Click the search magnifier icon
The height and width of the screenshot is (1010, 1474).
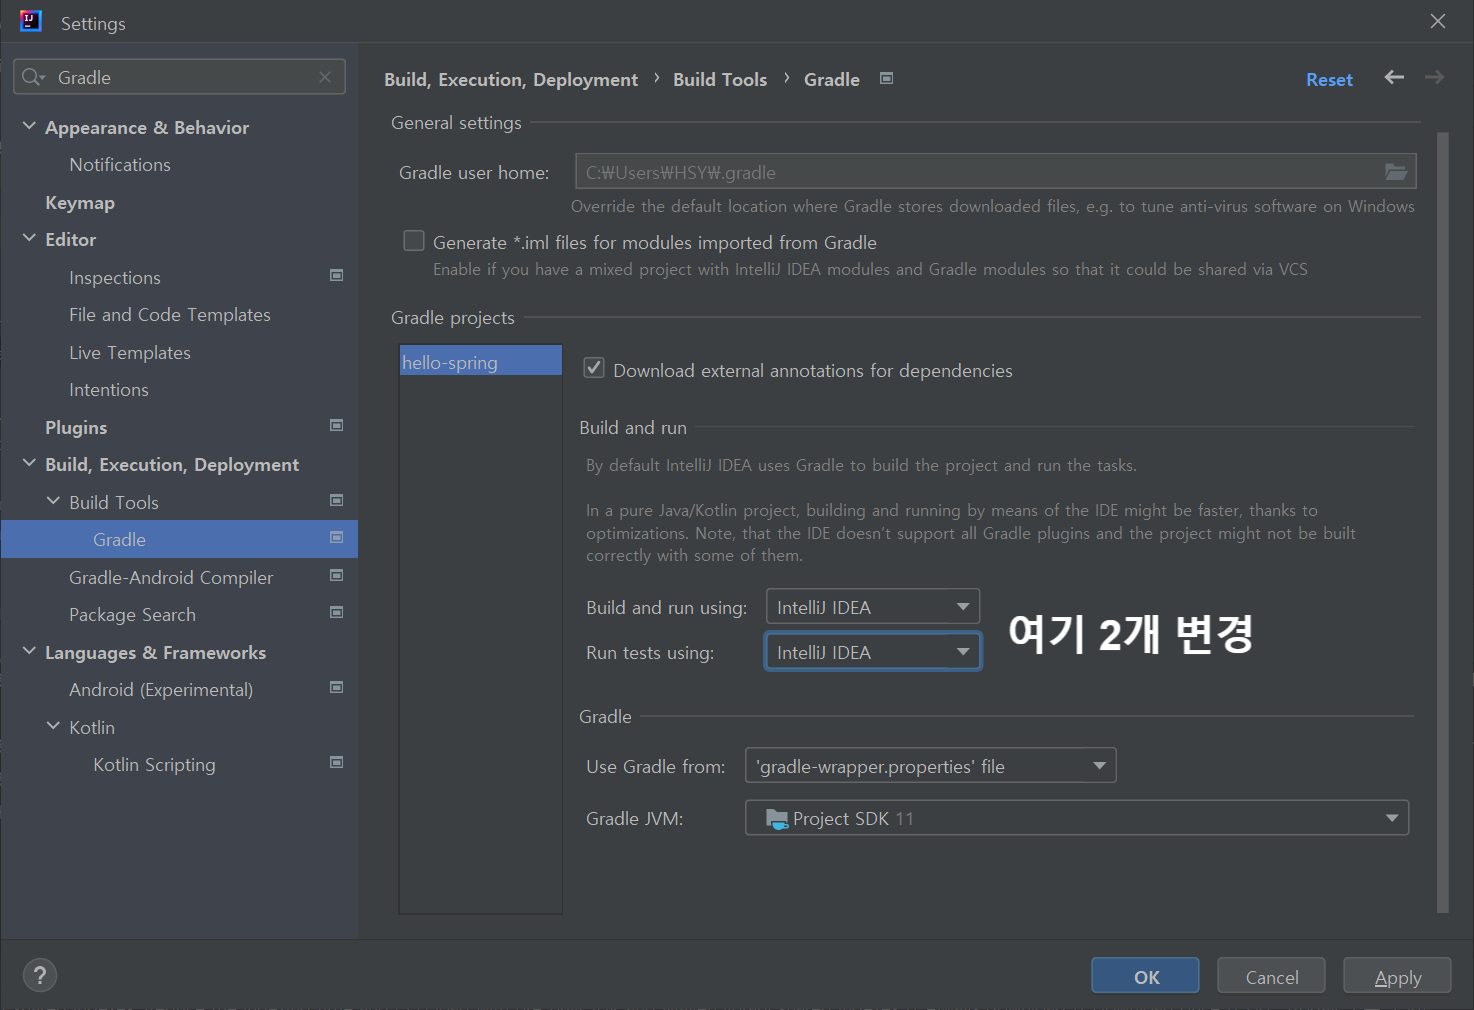pos(33,77)
